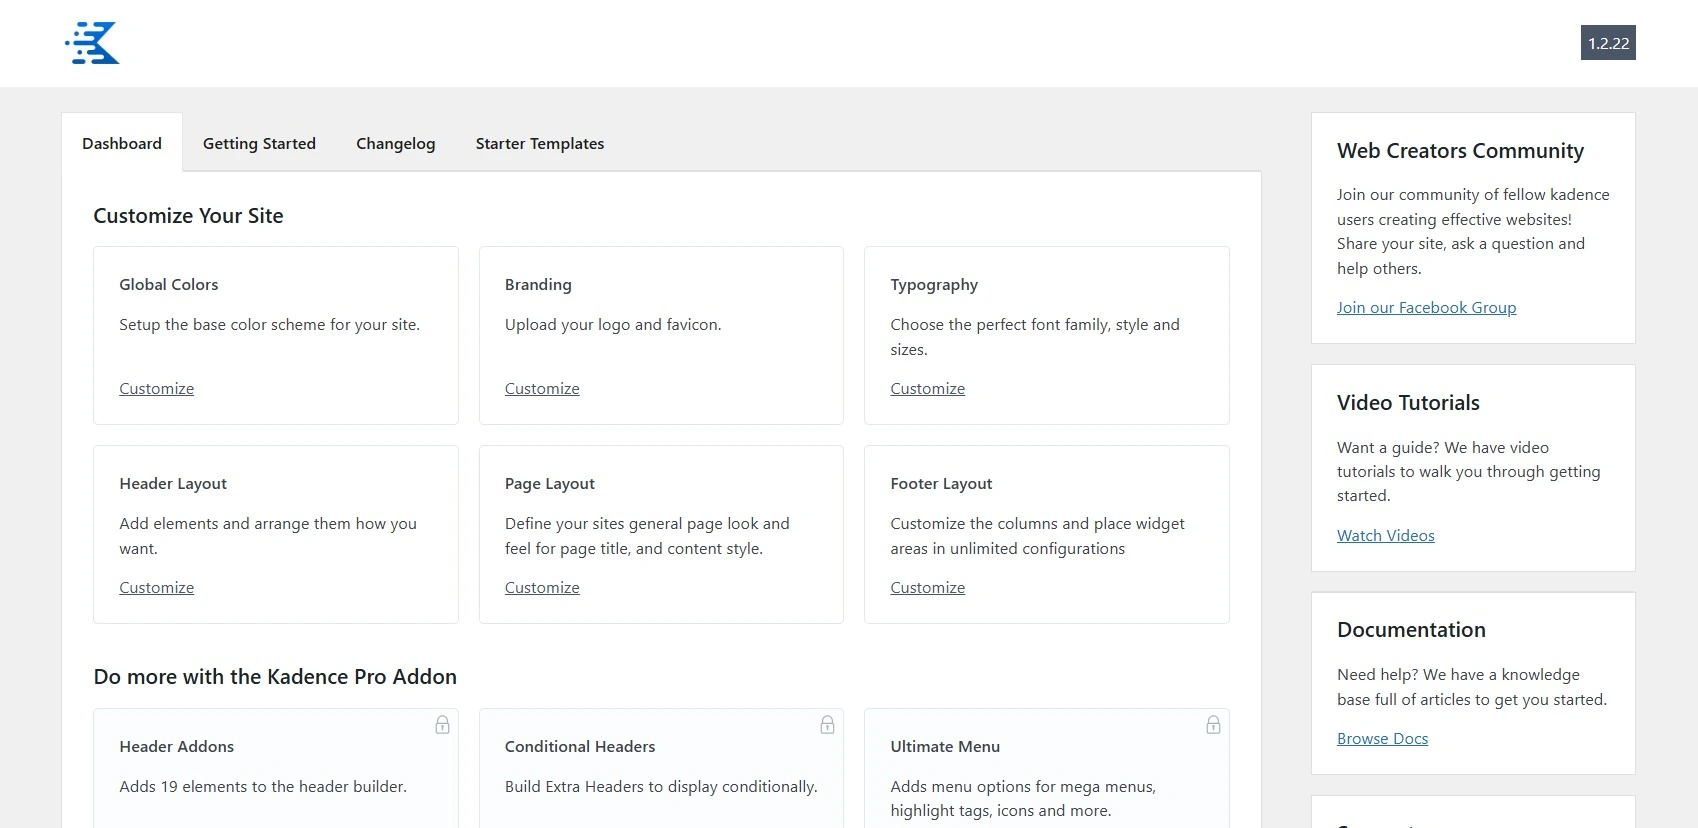Click the lock icon on Conditional Headers card
Screen dimensions: 1698x828
[x=827, y=725]
